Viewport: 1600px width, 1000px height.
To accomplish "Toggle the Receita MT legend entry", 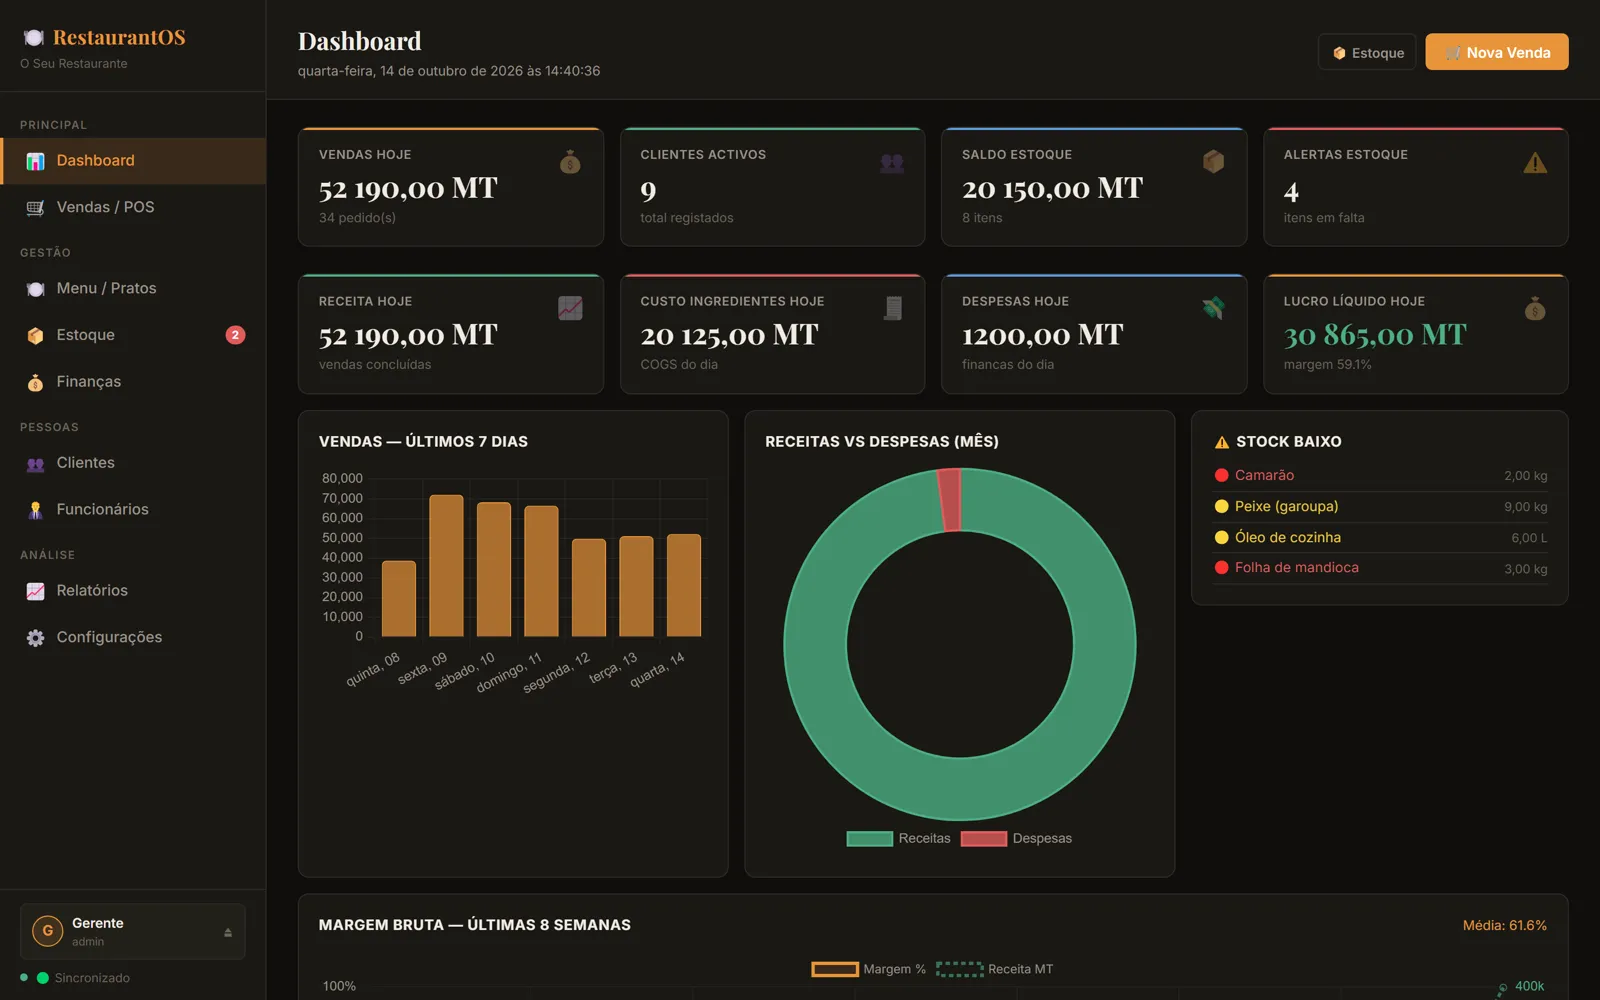I will pos(994,969).
